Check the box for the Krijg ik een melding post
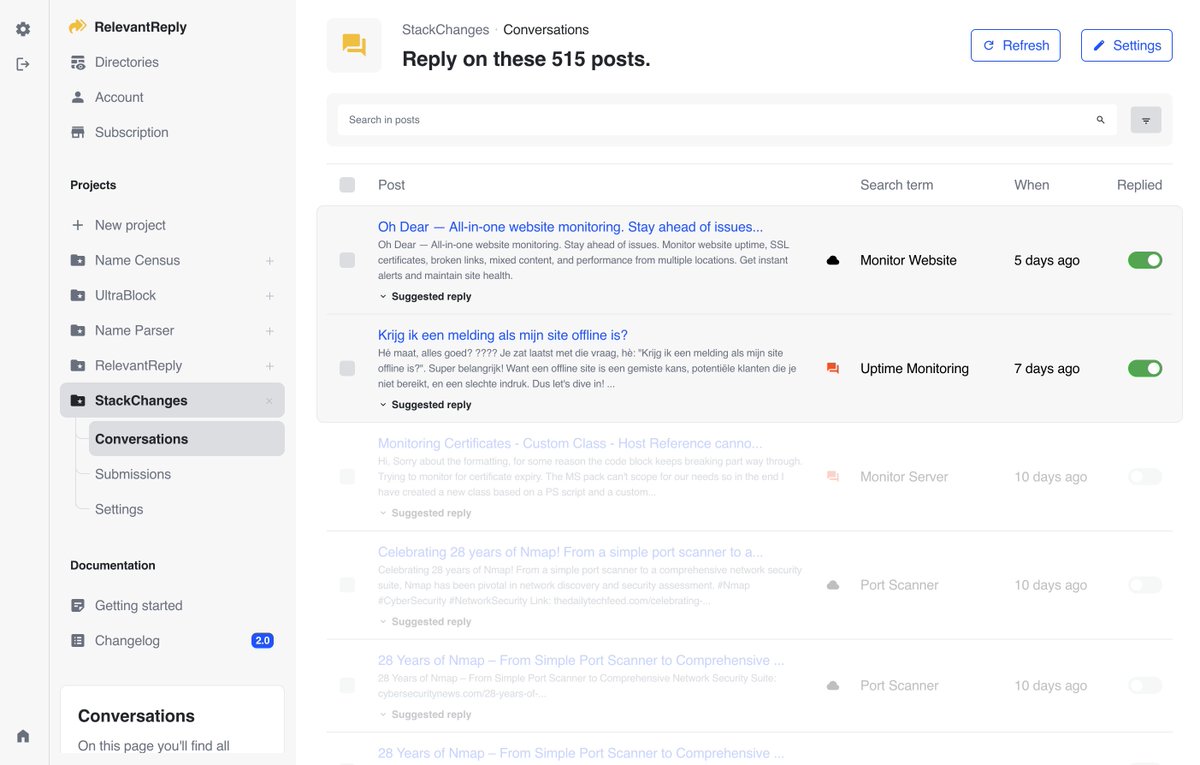 point(347,369)
